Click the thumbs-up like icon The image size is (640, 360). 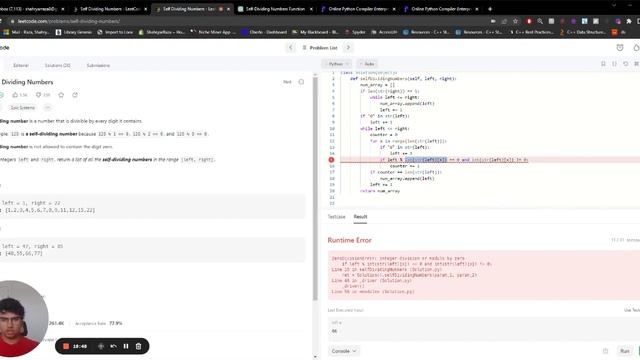15,95
